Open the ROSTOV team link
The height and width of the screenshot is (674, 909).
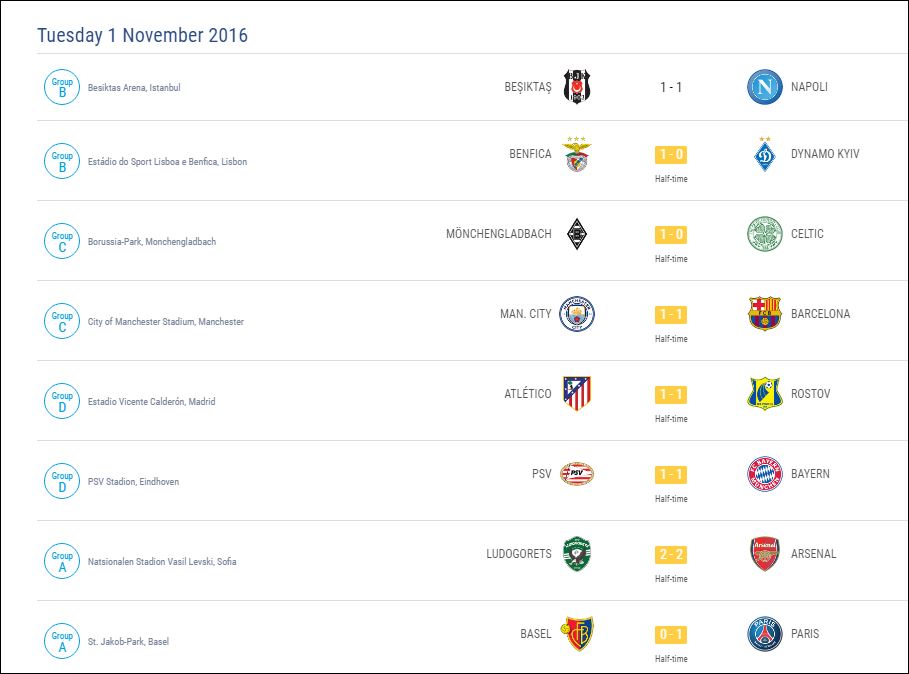click(810, 394)
